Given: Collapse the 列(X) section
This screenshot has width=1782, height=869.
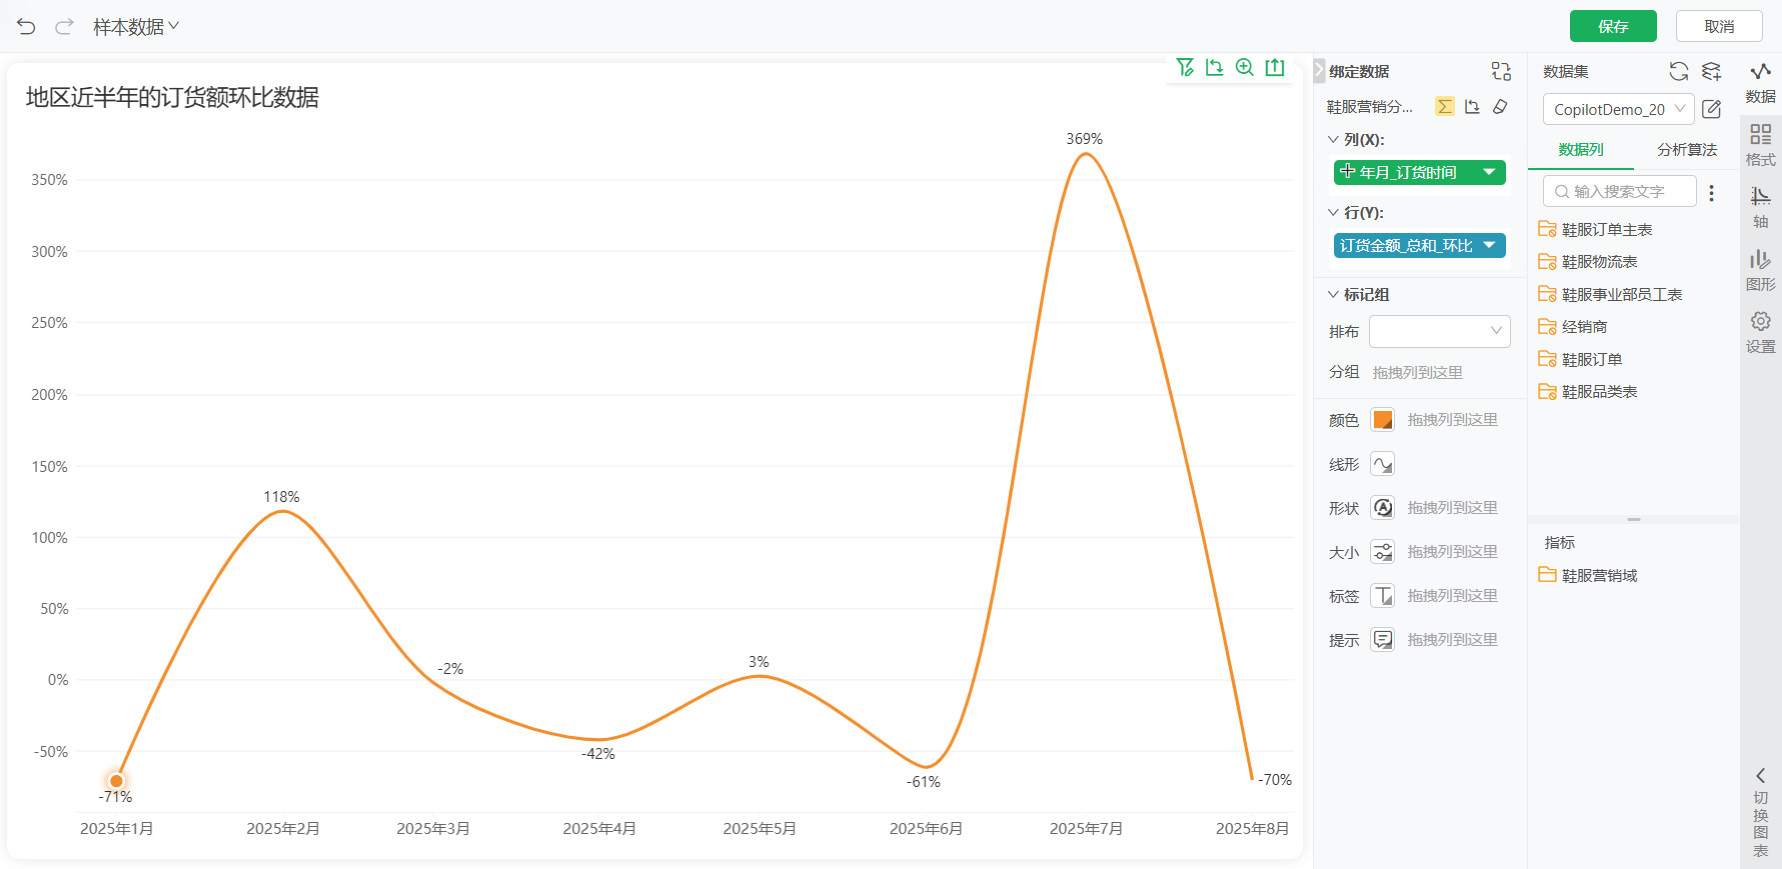Looking at the screenshot, I should point(1333,140).
